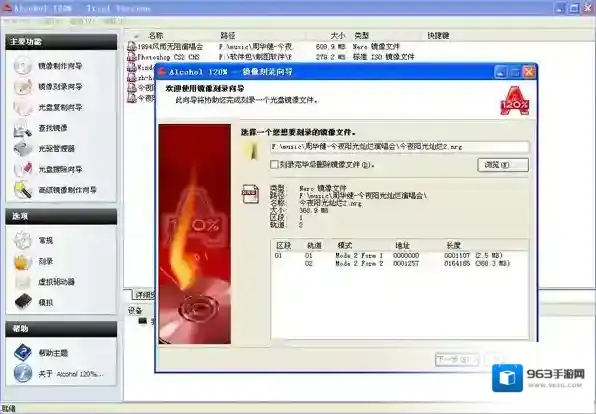Screen dimensions: 596x414
Task: Open 模拟 emulation options
Action: coord(46,303)
